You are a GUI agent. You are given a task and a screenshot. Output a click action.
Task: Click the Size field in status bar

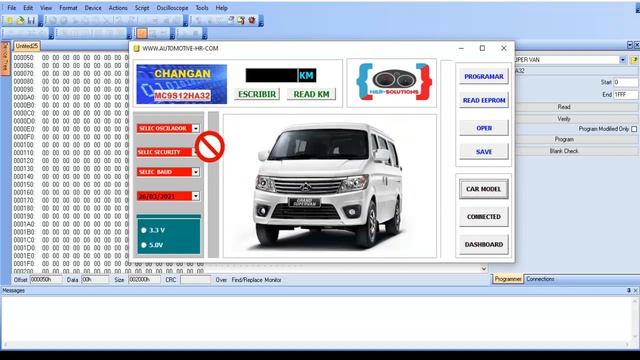pos(144,280)
